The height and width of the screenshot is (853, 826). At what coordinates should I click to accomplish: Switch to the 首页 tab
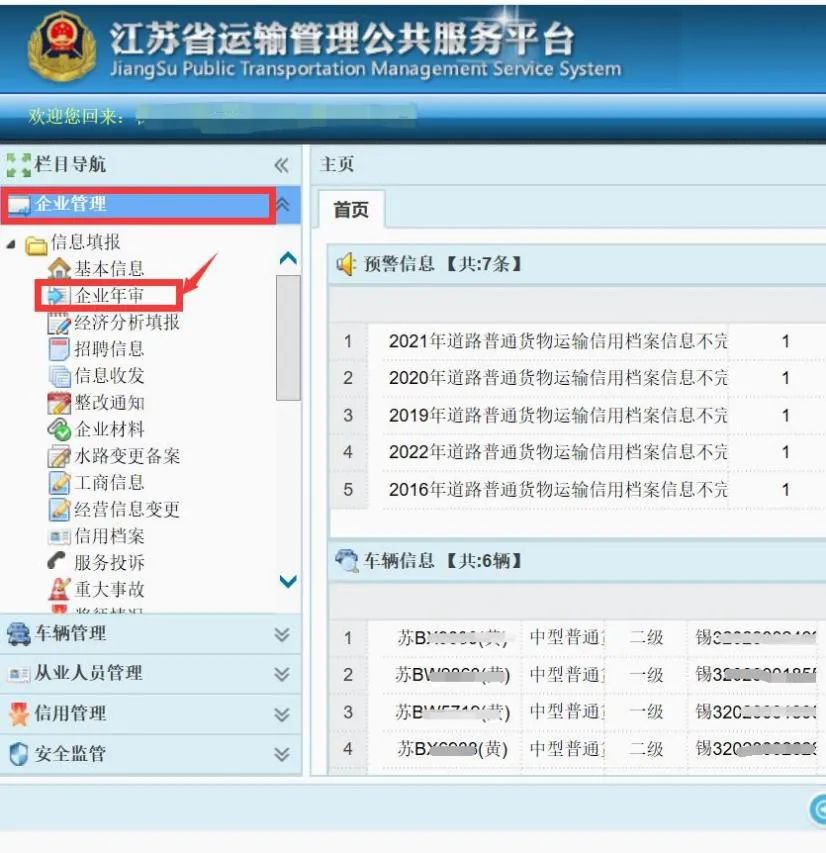(351, 209)
